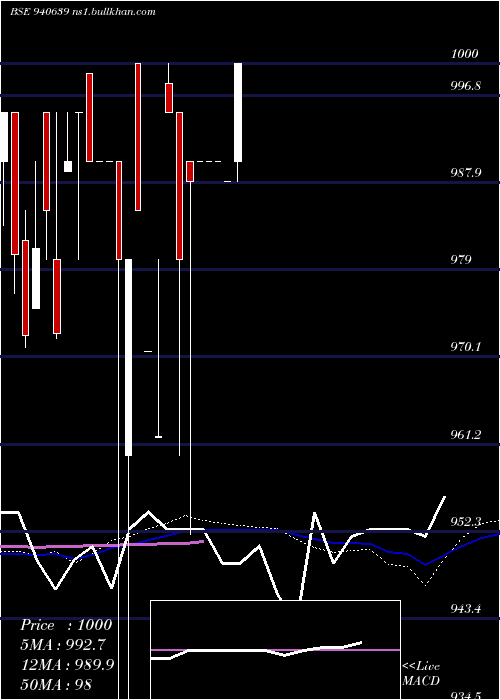Click the 970.1 price axis label
This screenshot has height=700, width=500.
click(466, 346)
